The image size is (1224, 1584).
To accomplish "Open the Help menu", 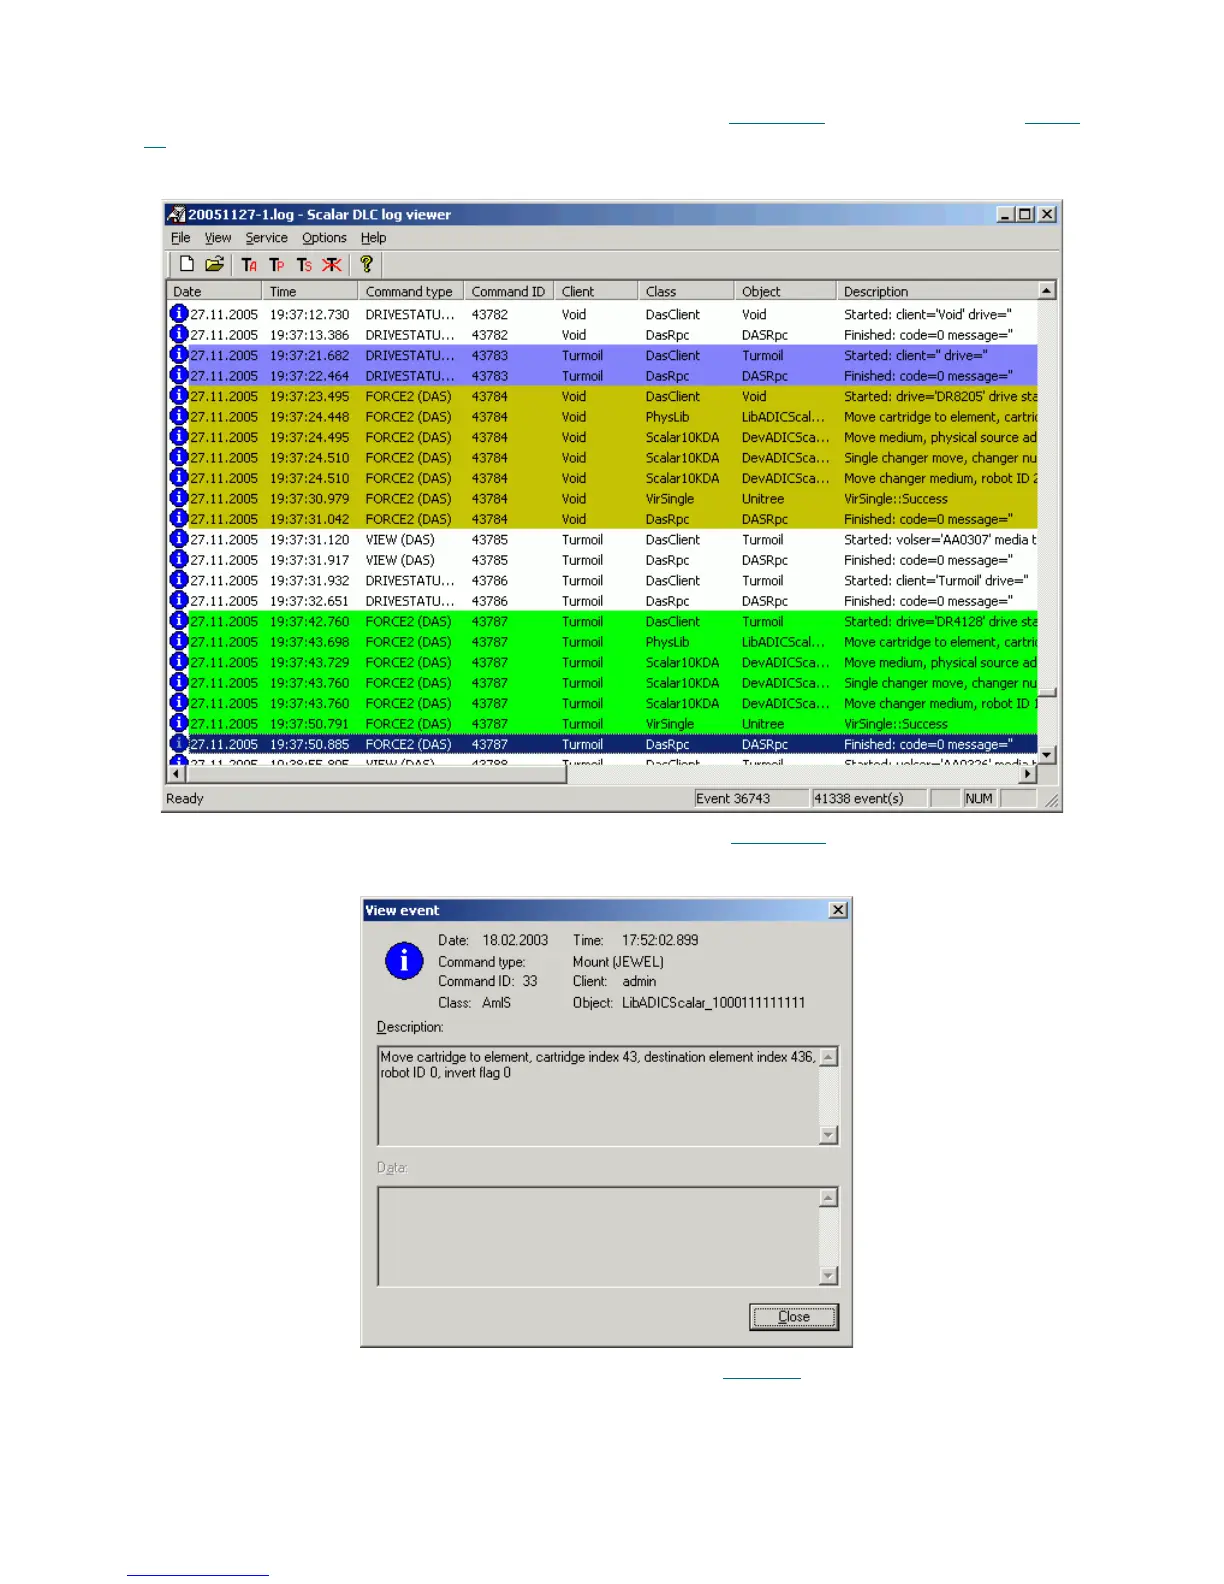I will pos(373,238).
